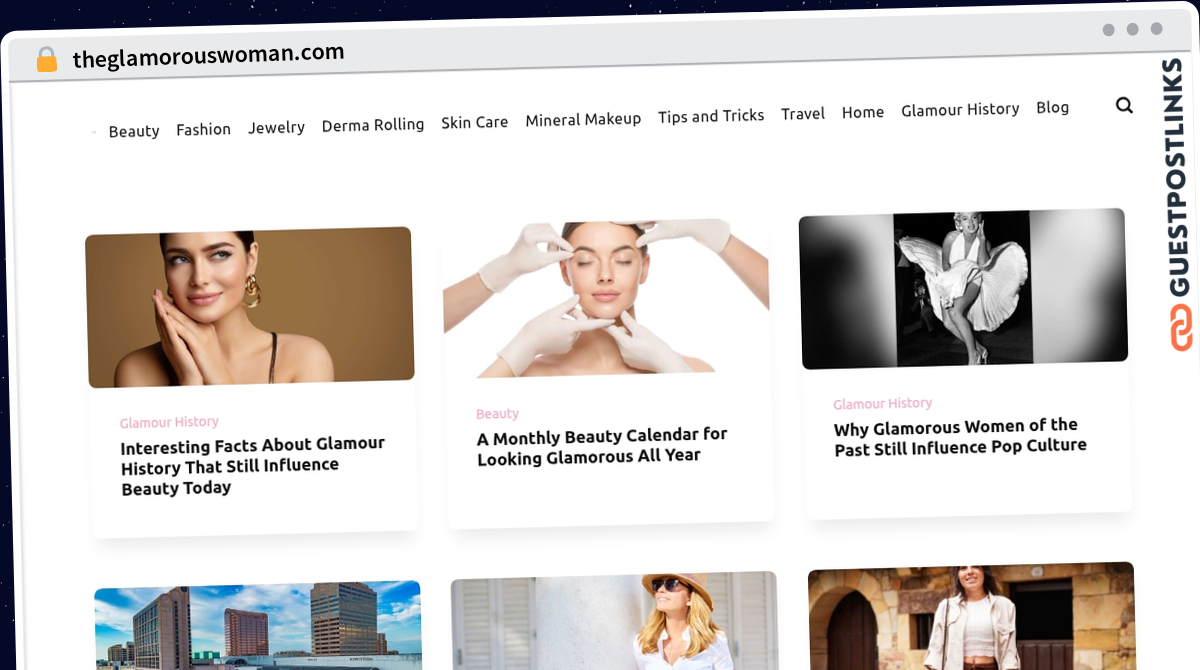Open article Interesting Facts About Glamour History
The image size is (1200, 670).
coord(253,466)
